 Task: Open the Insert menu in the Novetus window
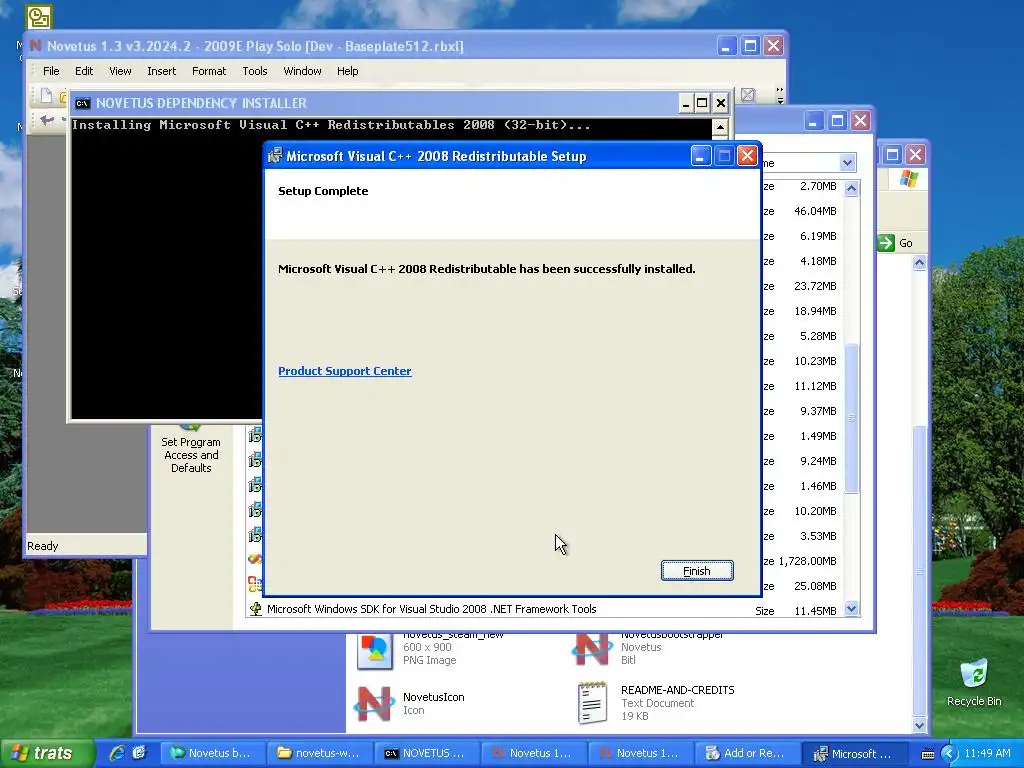click(x=161, y=71)
